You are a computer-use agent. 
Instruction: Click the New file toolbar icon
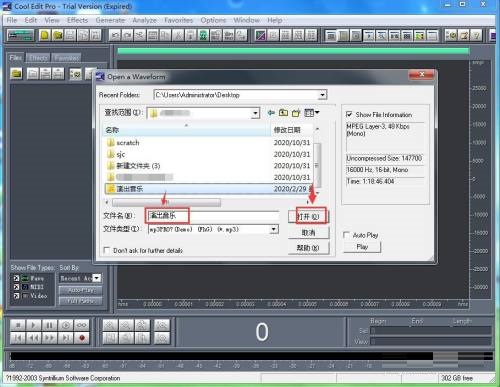pyautogui.click(x=44, y=35)
